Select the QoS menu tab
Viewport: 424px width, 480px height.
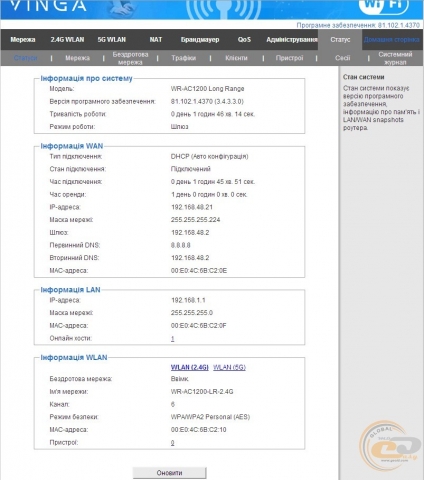pos(244,40)
